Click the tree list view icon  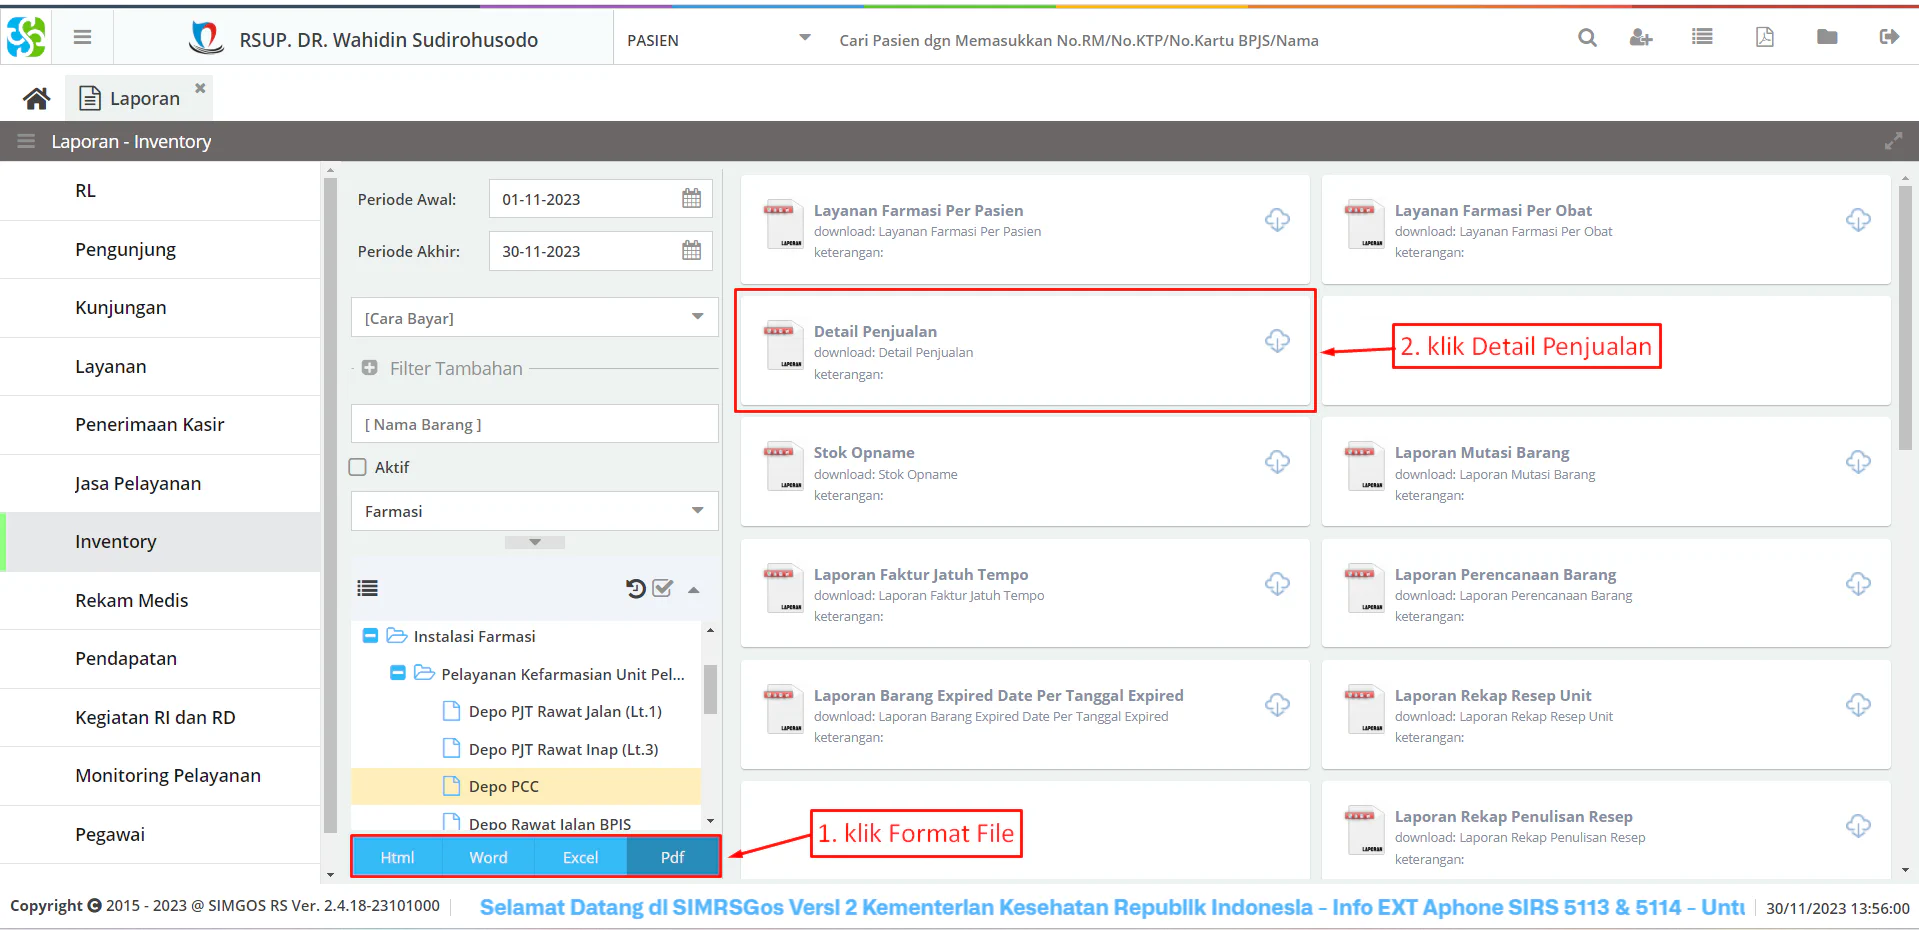coord(368,588)
